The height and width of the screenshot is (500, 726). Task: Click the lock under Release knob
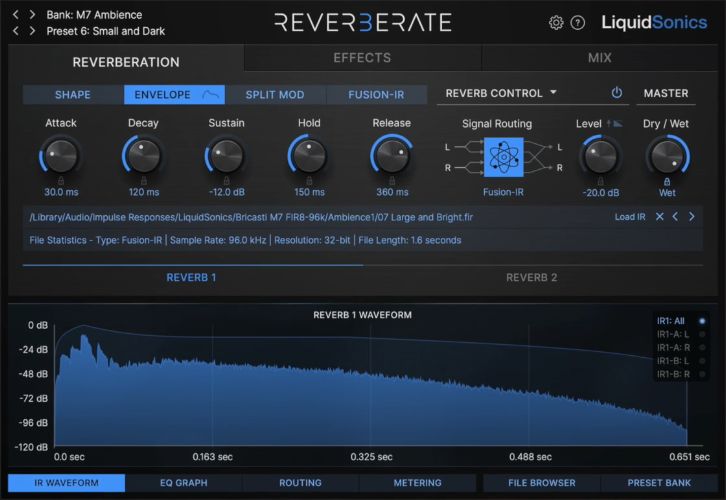click(x=392, y=181)
